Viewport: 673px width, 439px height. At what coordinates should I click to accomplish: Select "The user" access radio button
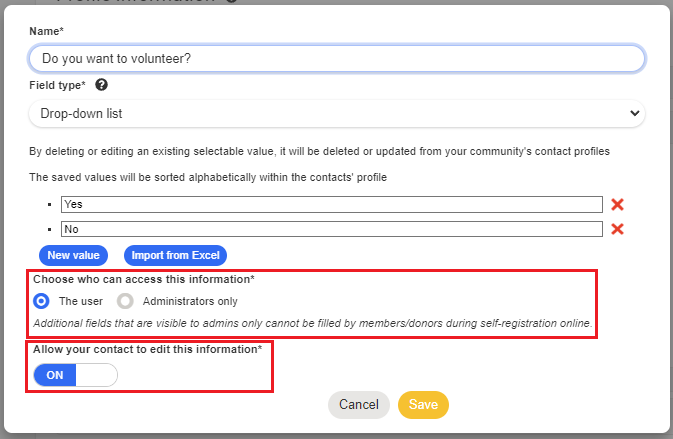click(41, 300)
